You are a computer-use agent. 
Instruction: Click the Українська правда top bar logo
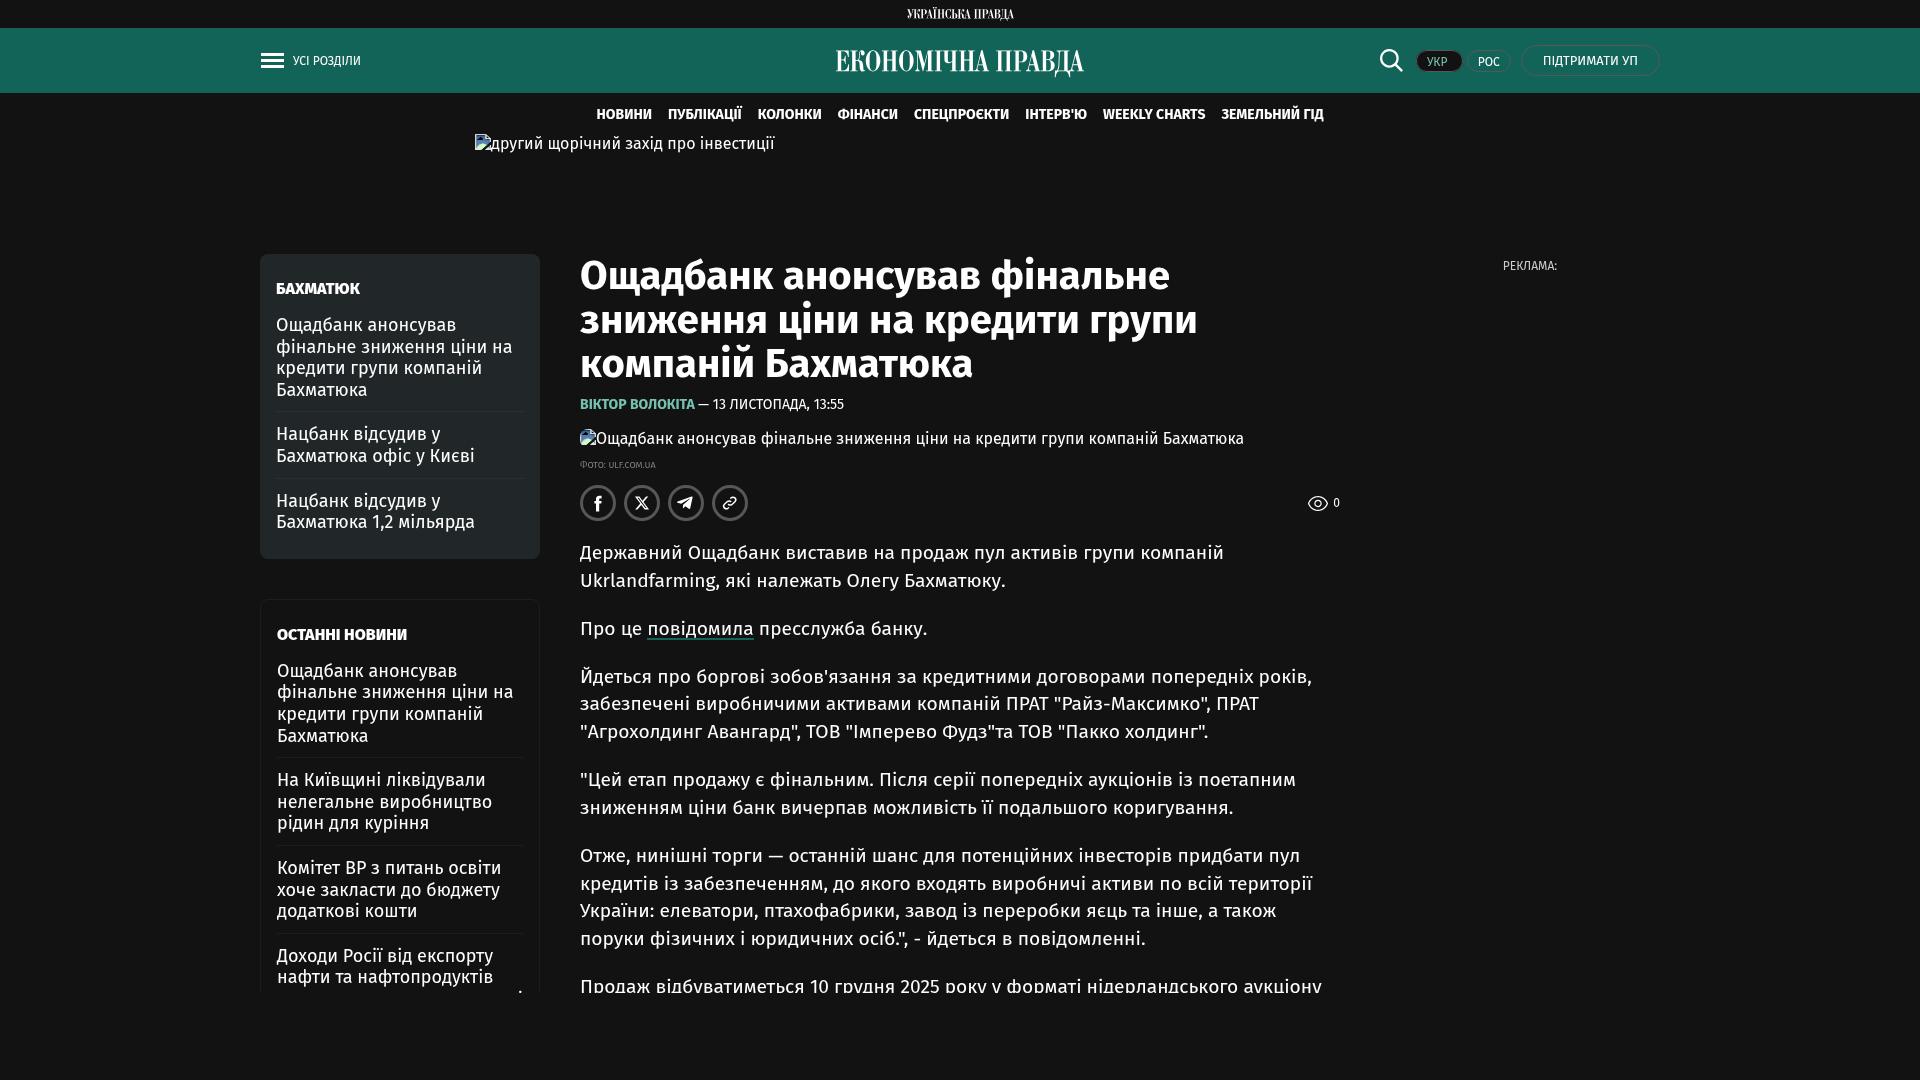tap(959, 14)
